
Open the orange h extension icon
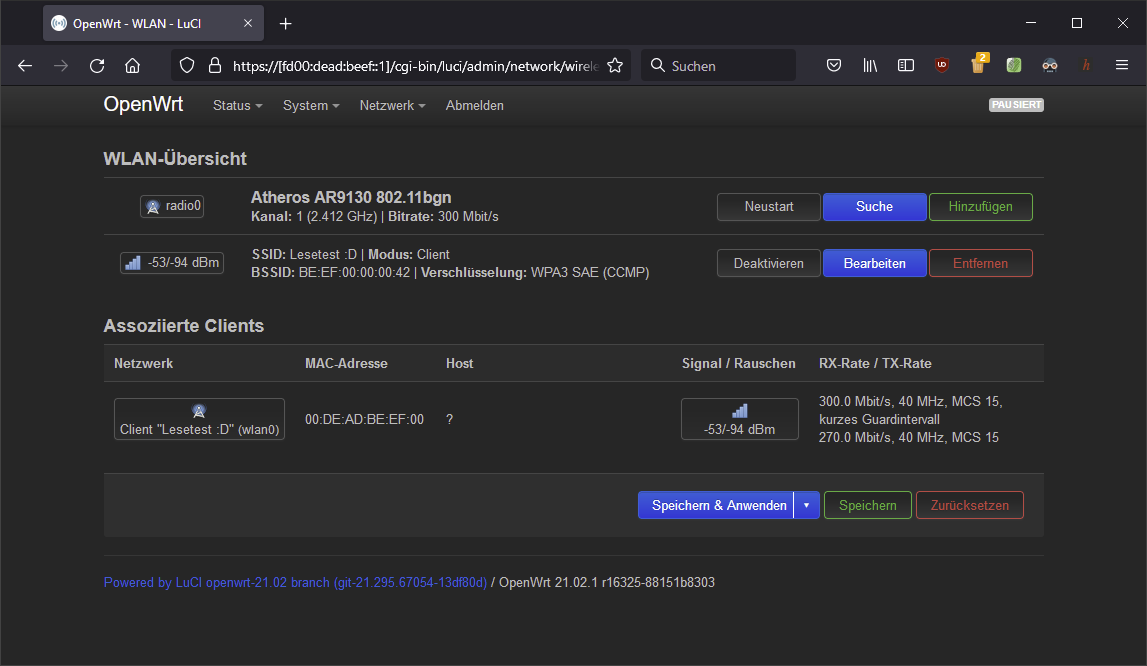pos(1086,66)
